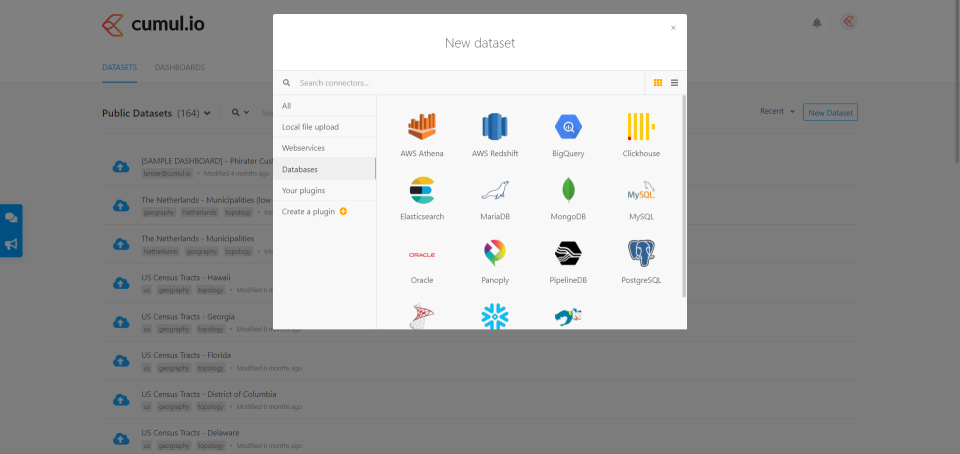Viewport: 960px width, 454px height.
Task: Pick the Snowflake connector icon
Action: [495, 316]
